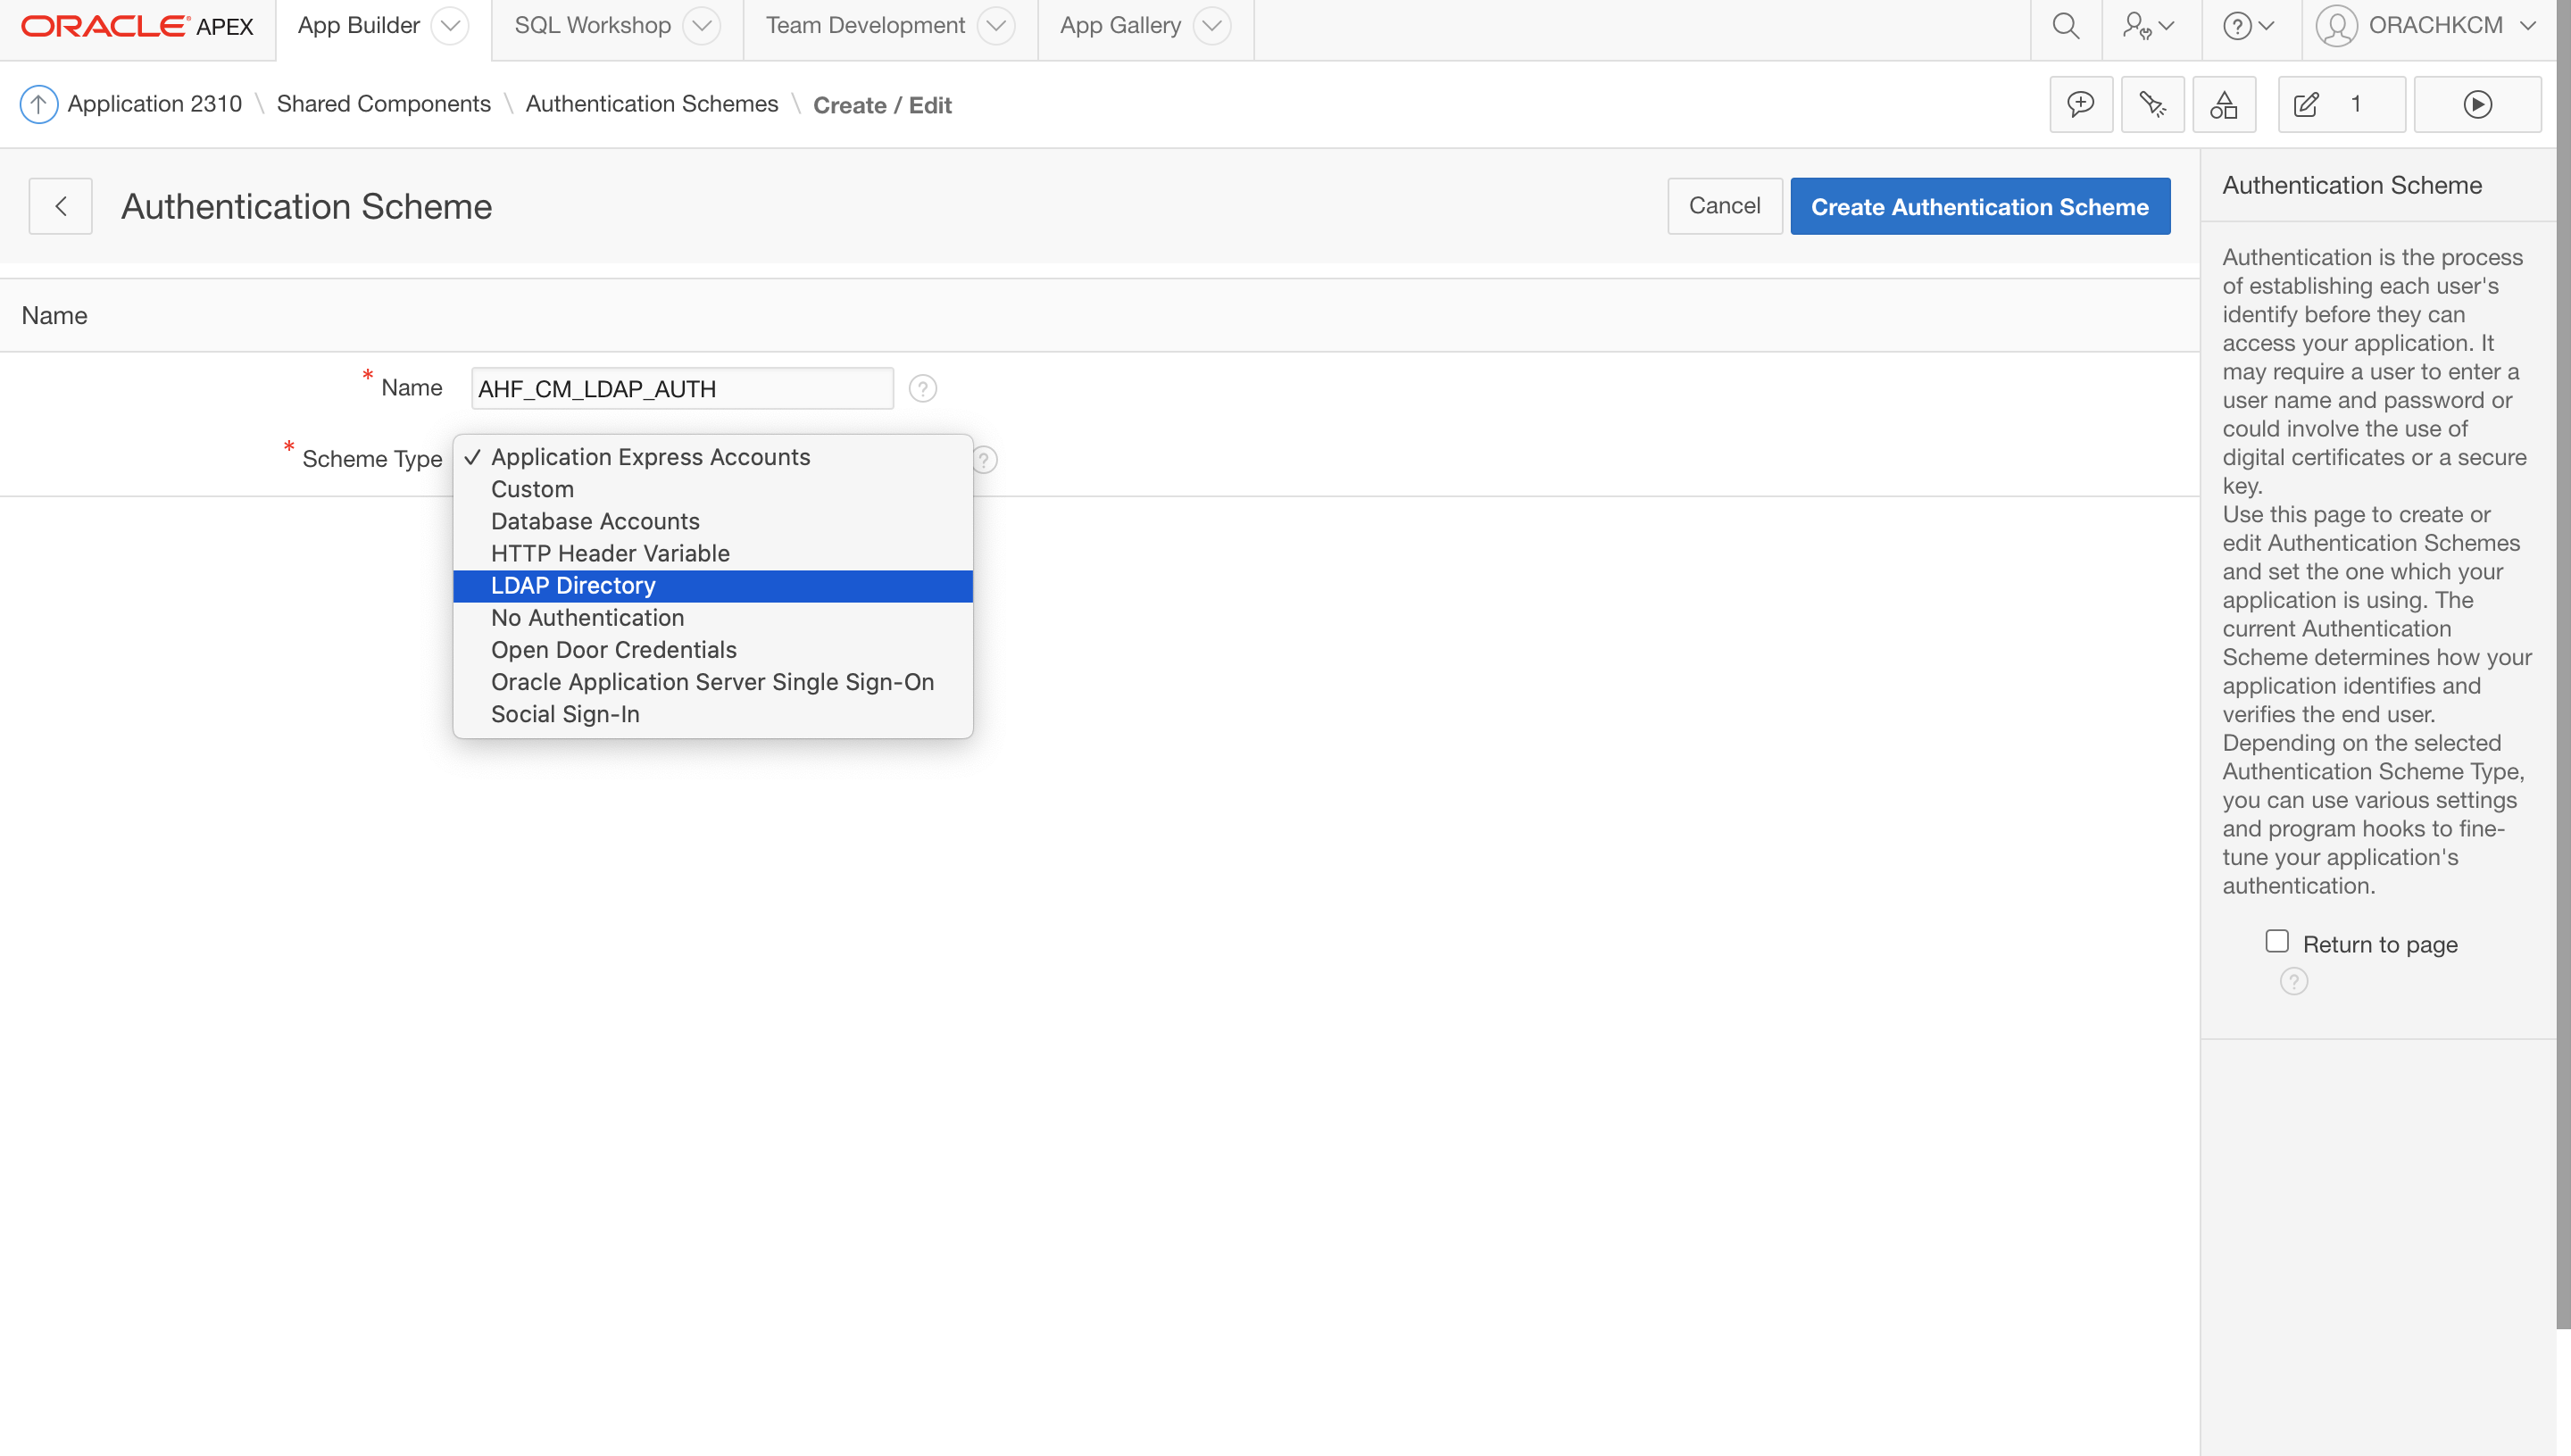
Task: Click the search magnifier icon
Action: coord(2065,26)
